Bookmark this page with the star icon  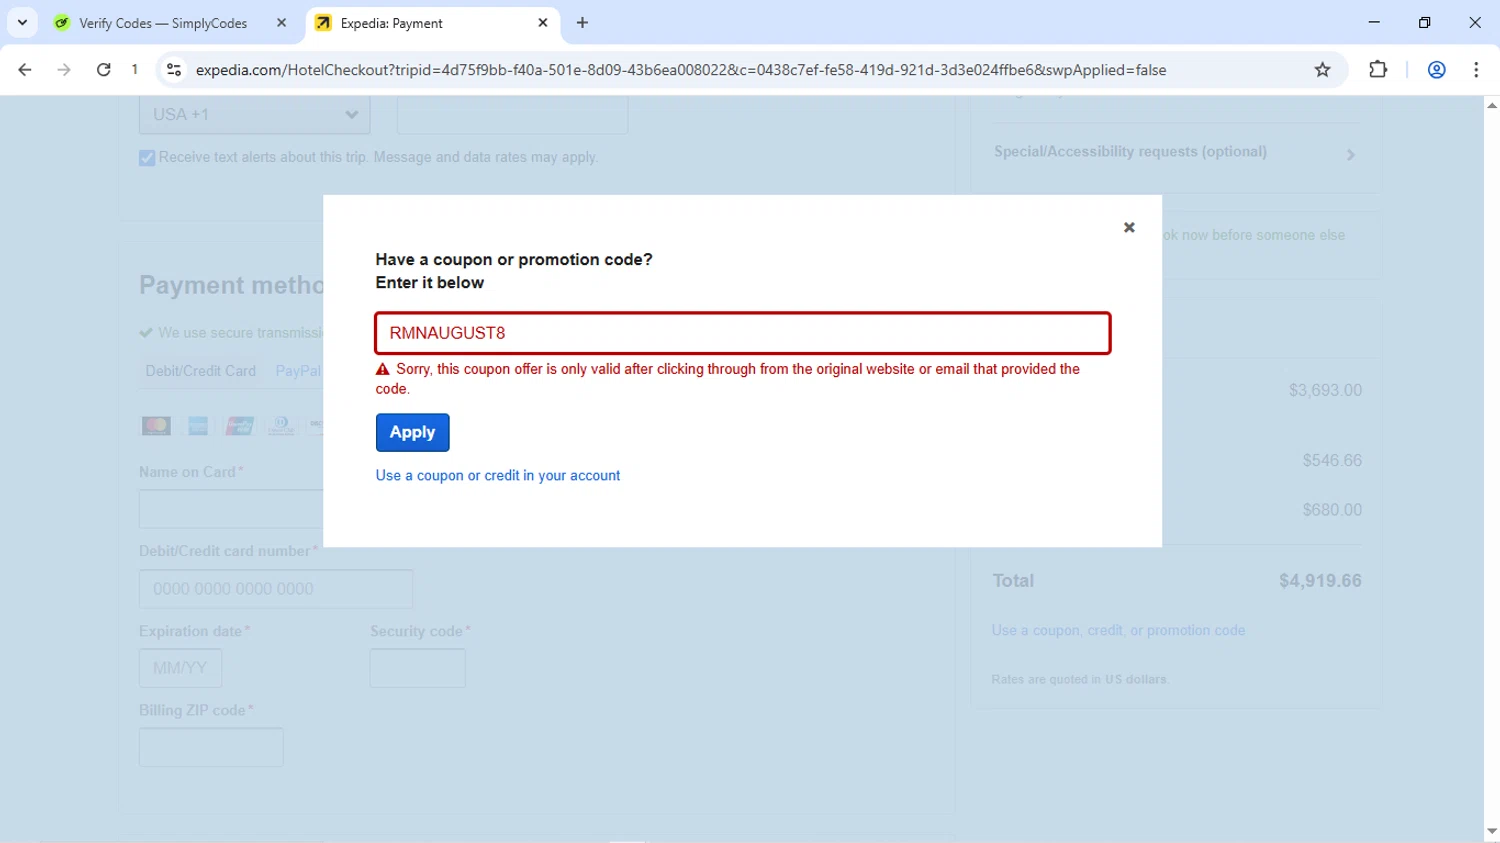(1322, 70)
